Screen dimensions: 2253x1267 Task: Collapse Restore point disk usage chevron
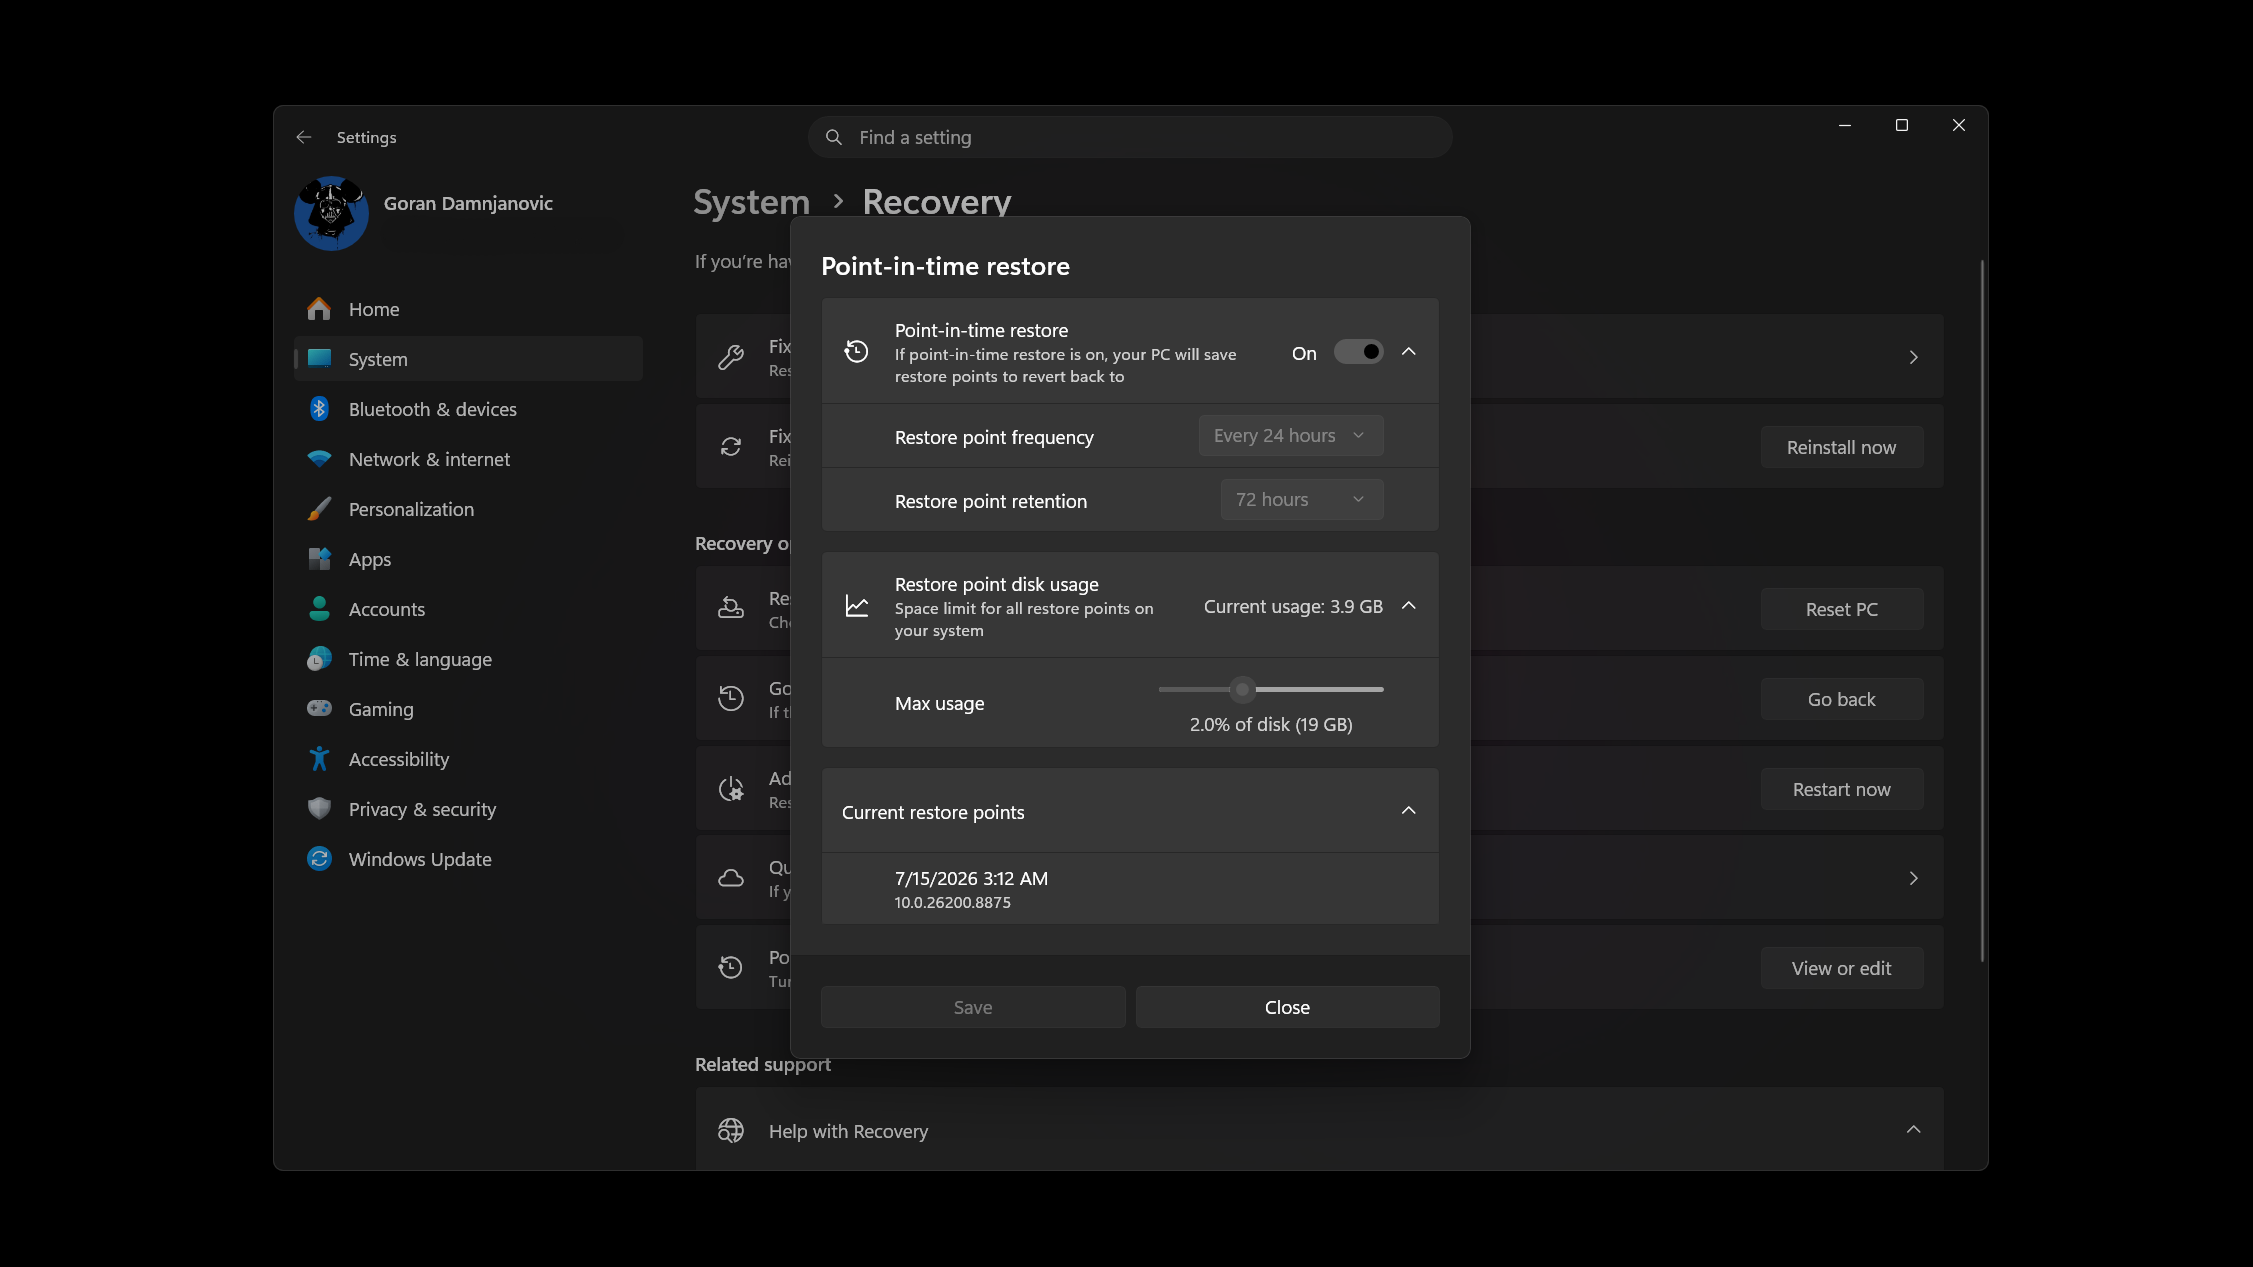click(1409, 605)
